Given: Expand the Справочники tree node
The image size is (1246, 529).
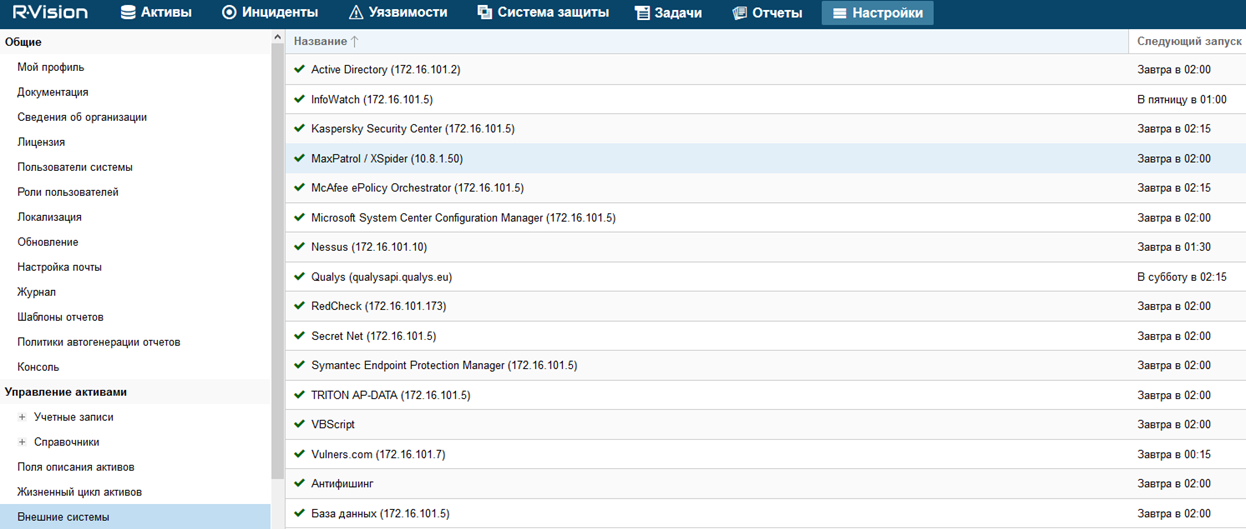Looking at the screenshot, I should [22, 442].
